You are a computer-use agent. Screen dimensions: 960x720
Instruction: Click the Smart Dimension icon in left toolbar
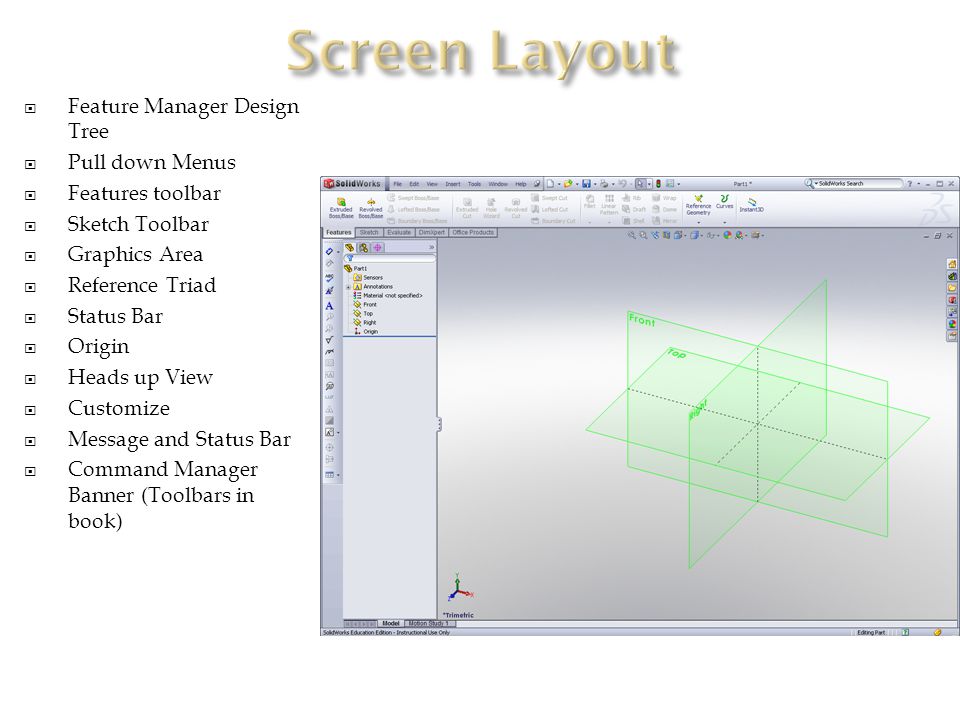click(x=329, y=252)
